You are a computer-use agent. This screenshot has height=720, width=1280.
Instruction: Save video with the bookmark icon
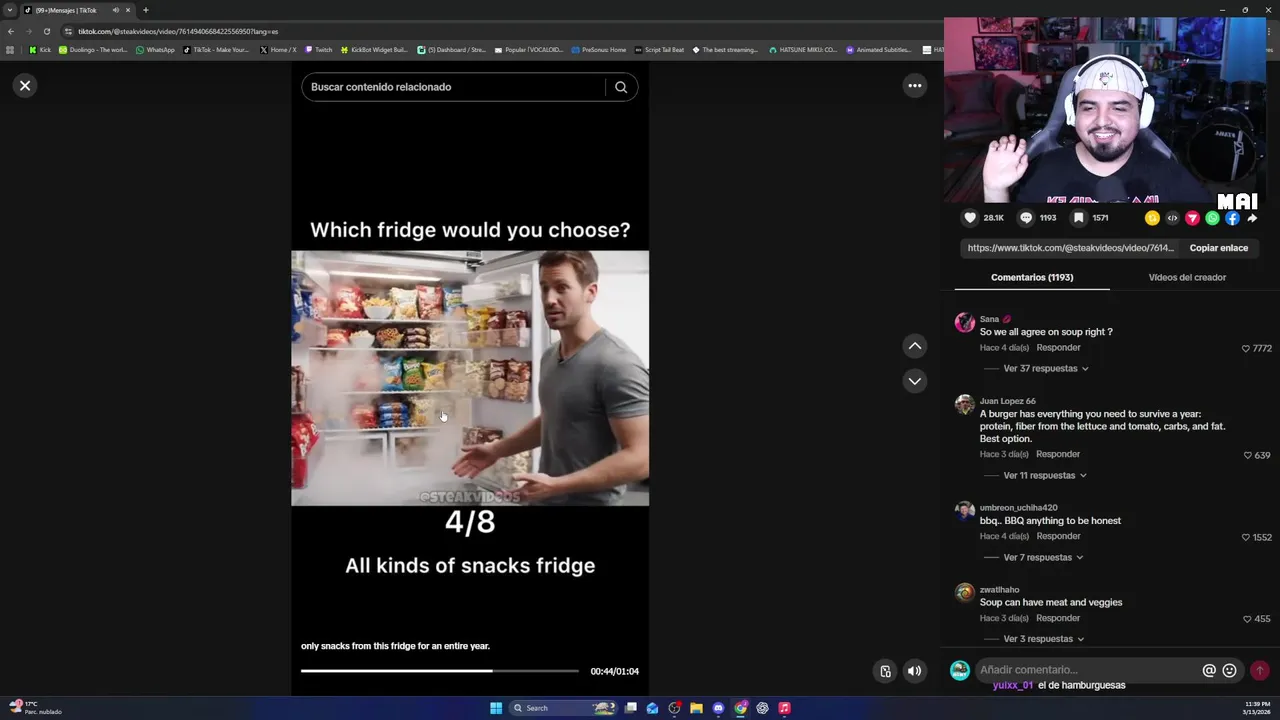[x=1079, y=218]
